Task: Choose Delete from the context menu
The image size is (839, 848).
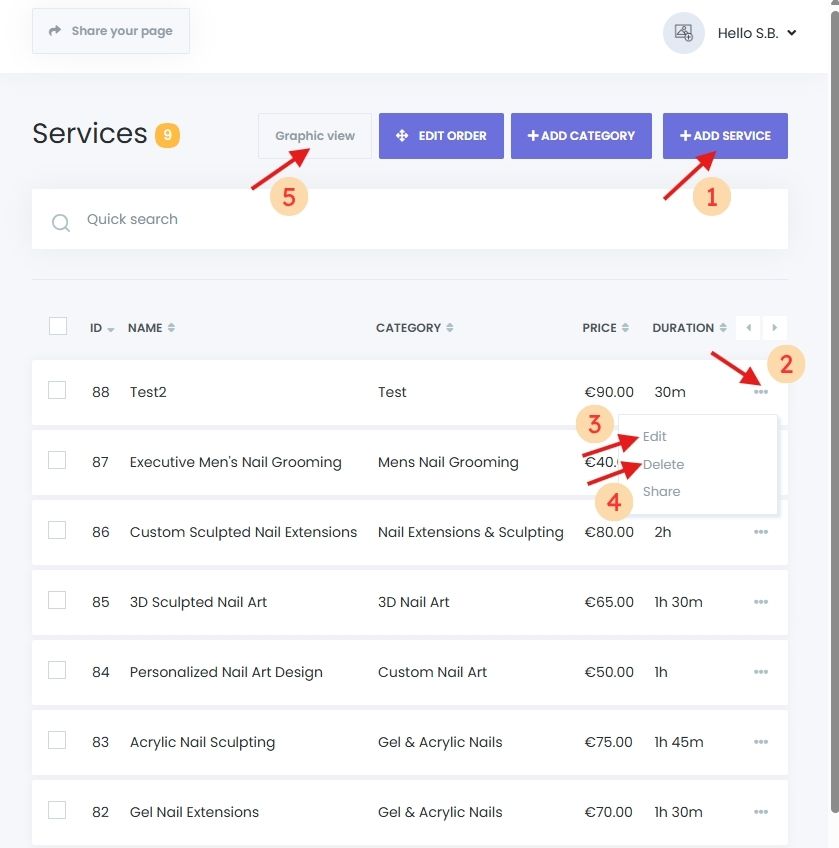Action: pos(664,464)
